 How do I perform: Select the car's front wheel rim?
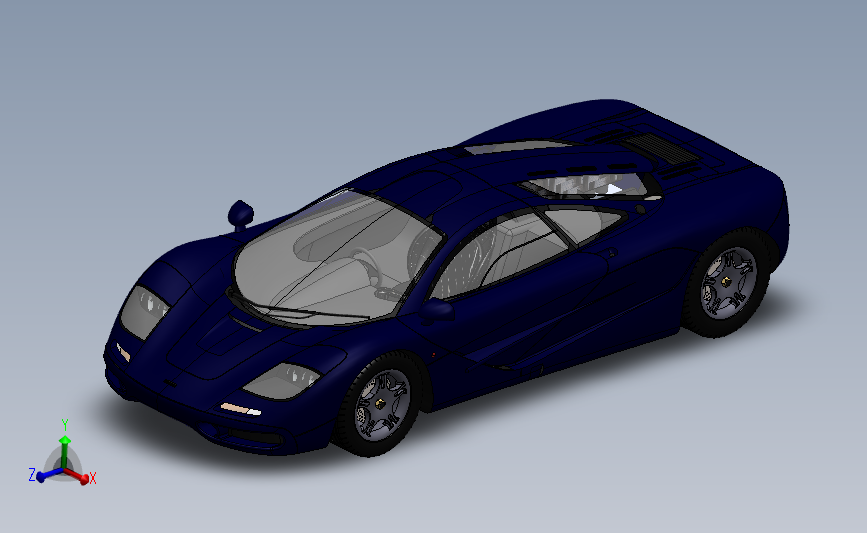coord(382,405)
